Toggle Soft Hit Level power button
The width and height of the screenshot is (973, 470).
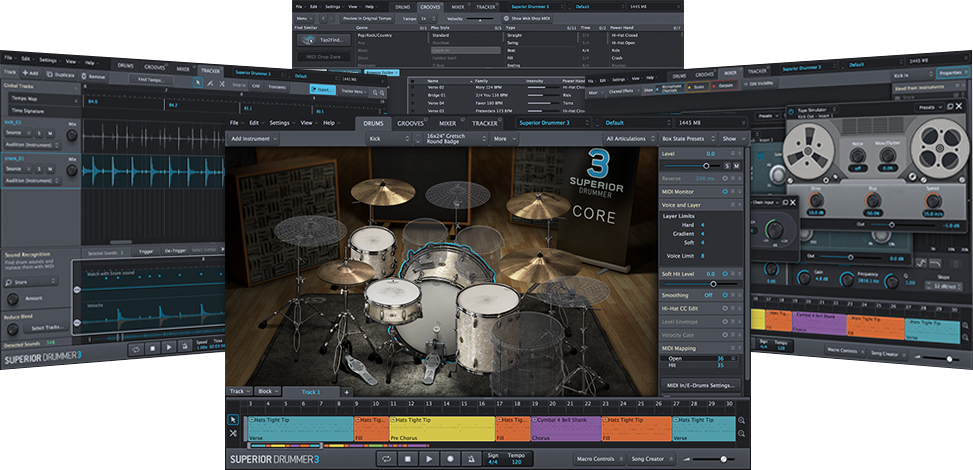(725, 274)
